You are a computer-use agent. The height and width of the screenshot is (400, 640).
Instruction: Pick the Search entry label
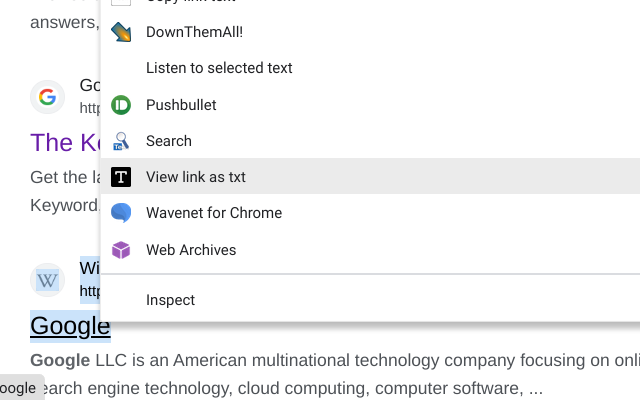tap(169, 141)
